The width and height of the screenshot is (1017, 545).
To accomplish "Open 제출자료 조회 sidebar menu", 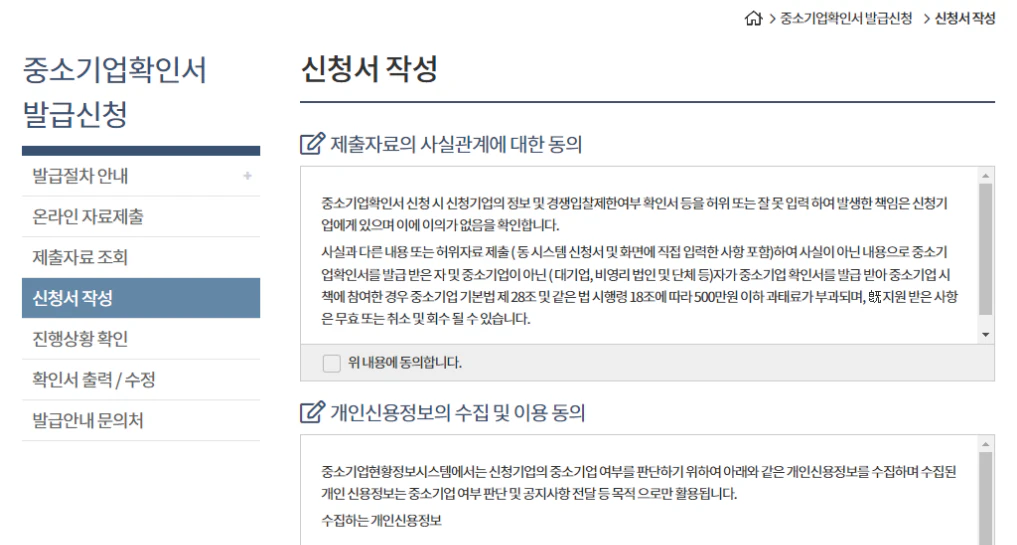I will pos(141,258).
